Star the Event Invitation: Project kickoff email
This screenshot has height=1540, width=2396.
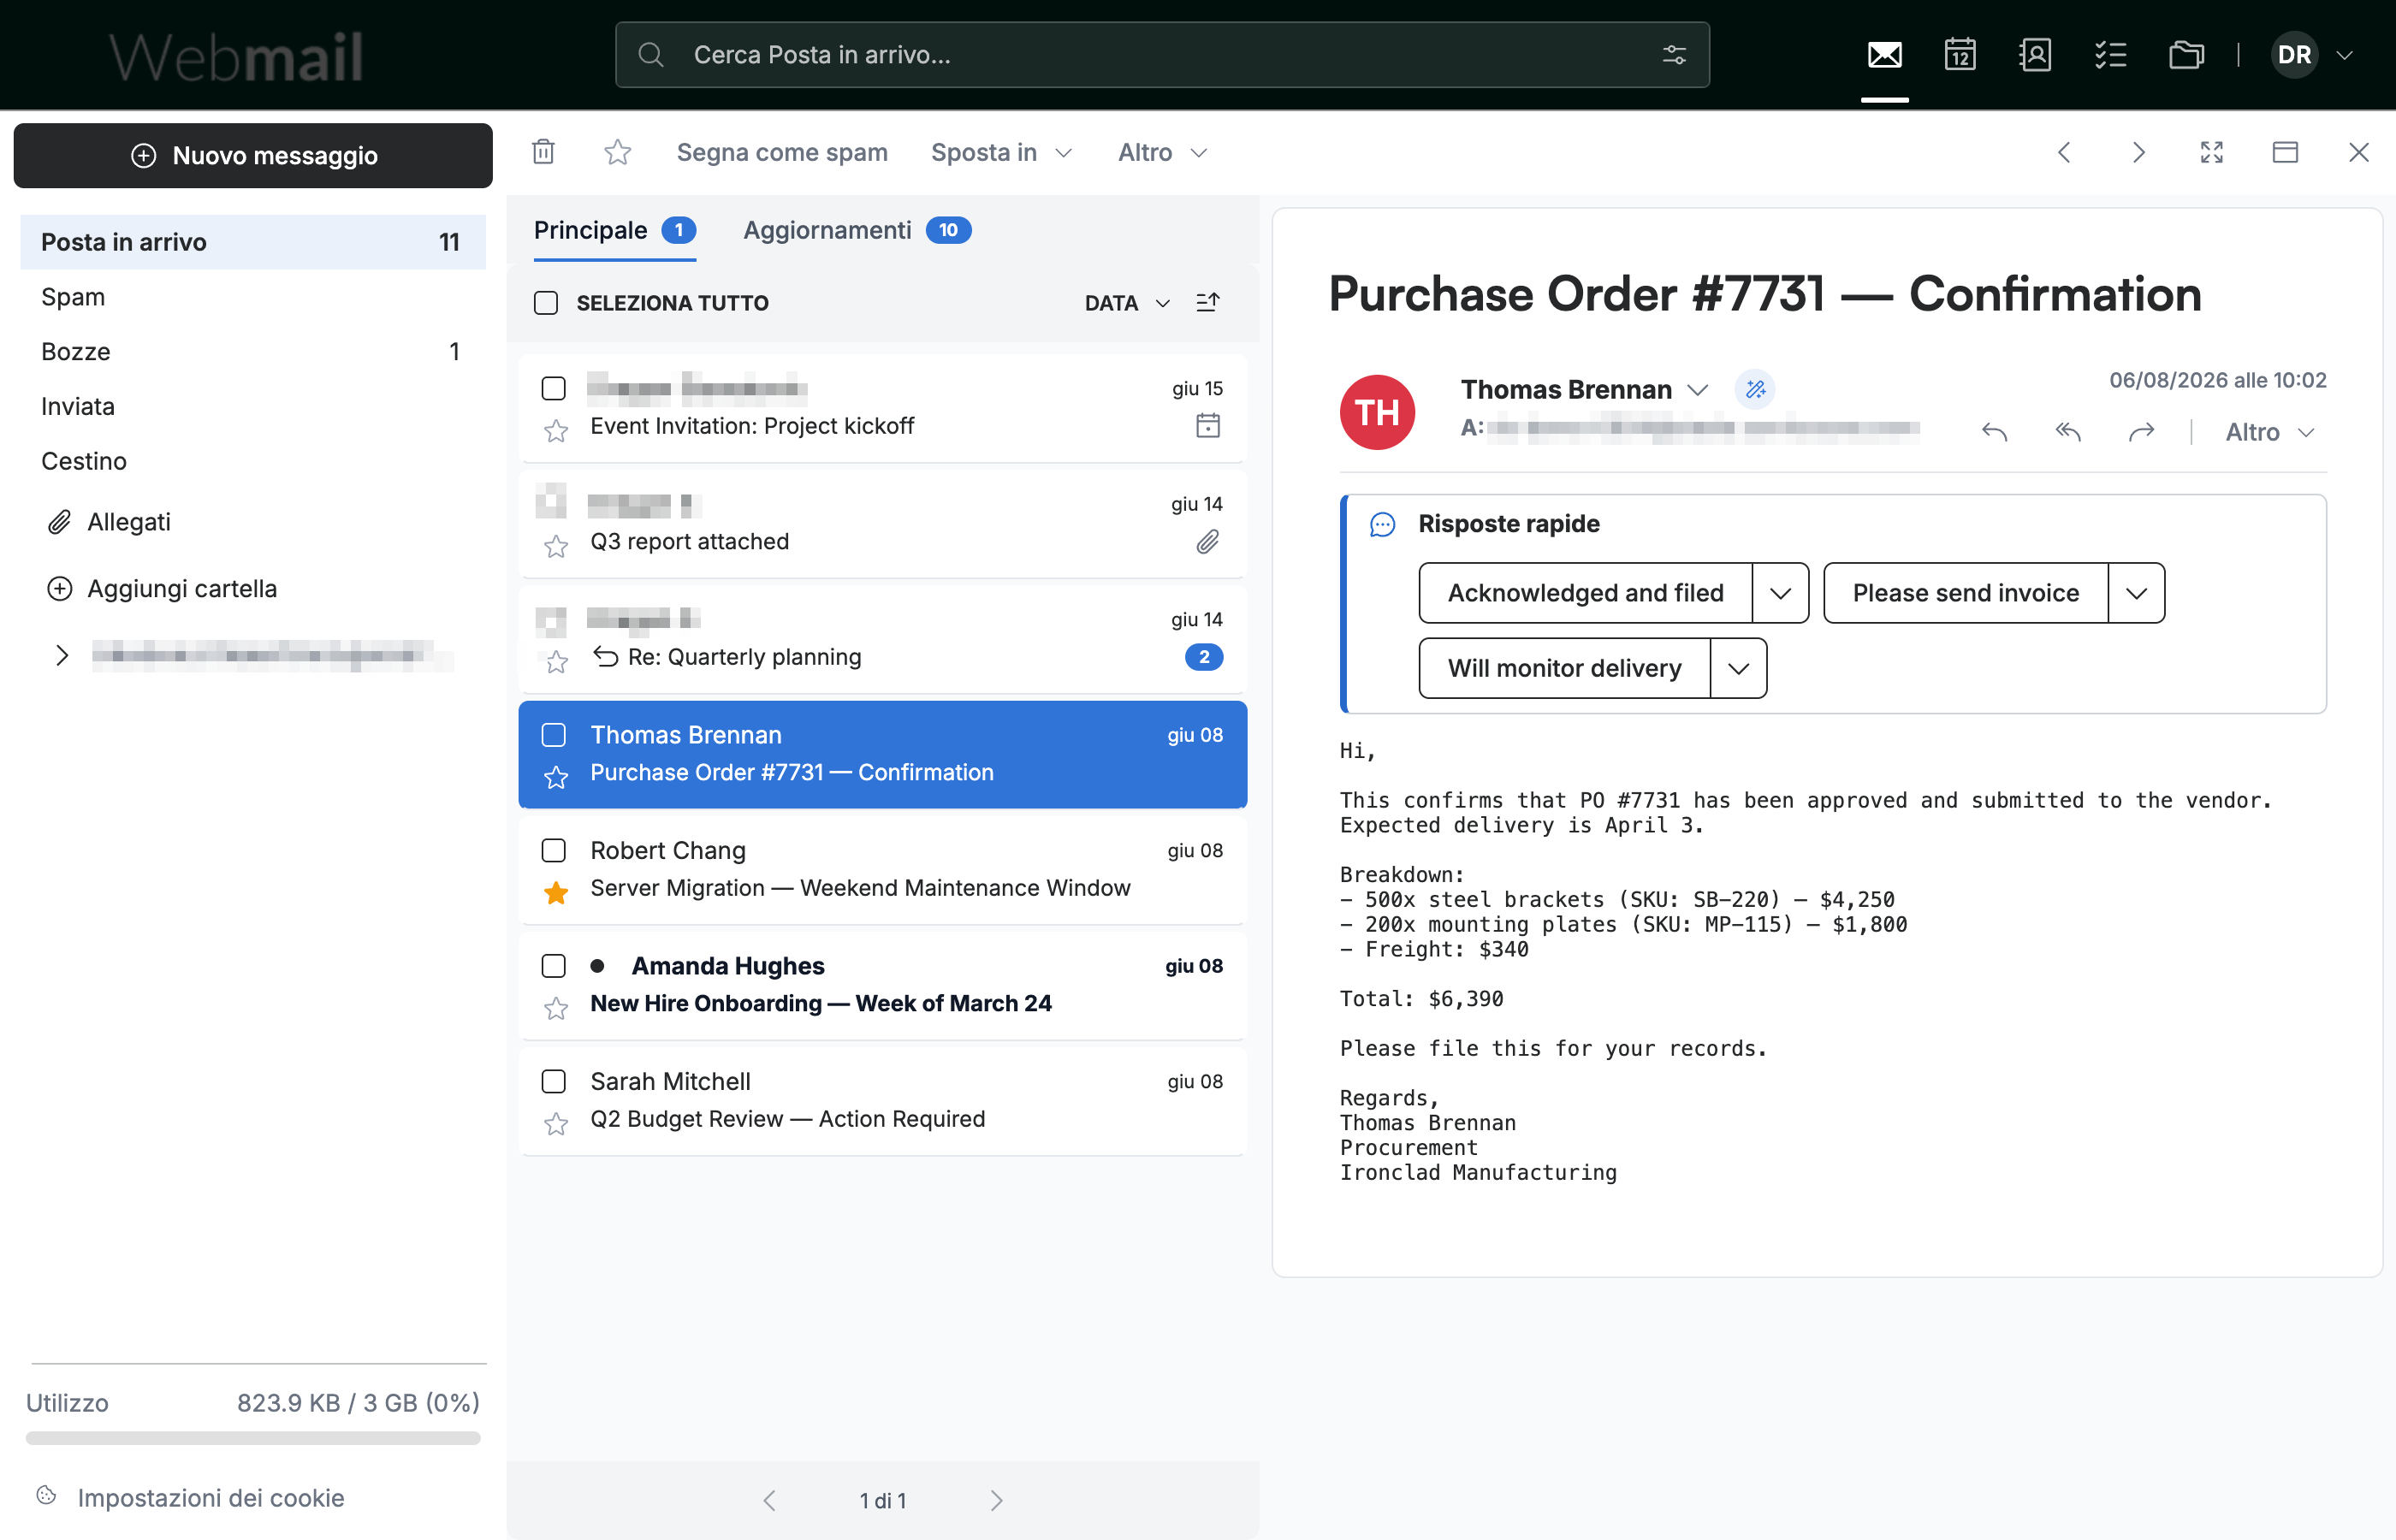556,431
